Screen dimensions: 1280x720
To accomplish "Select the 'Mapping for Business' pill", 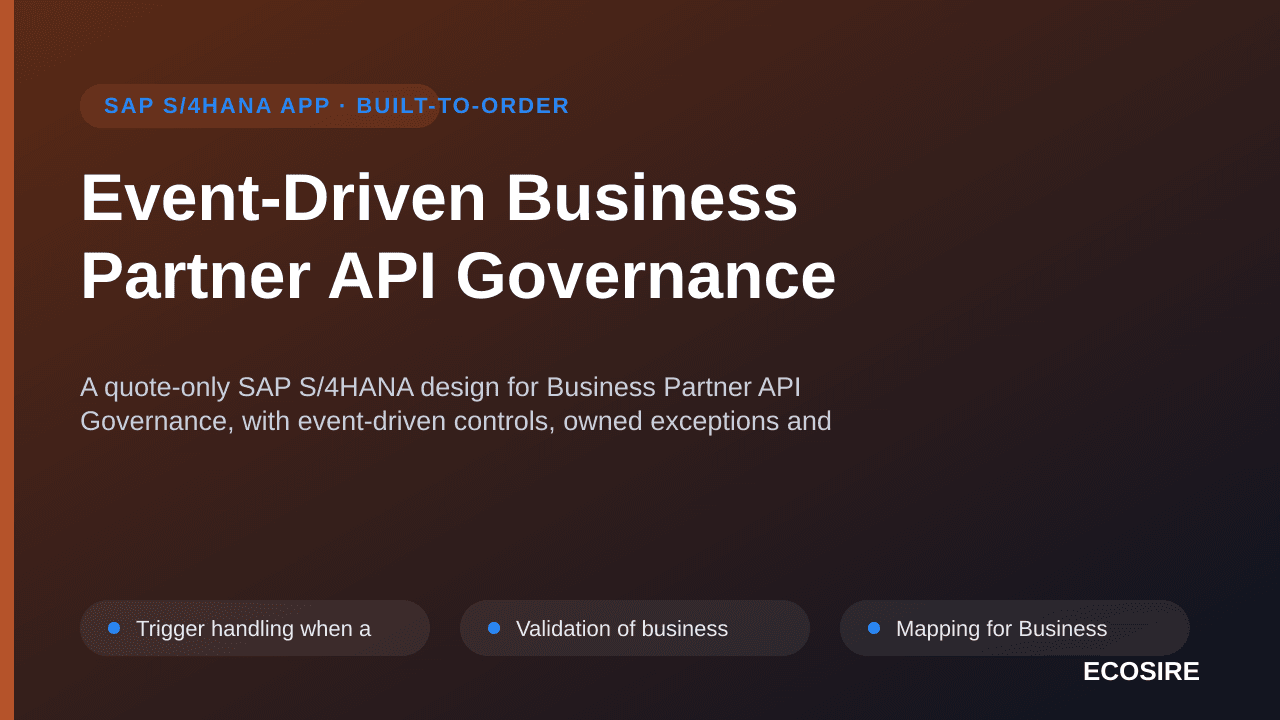I will click(1015, 628).
